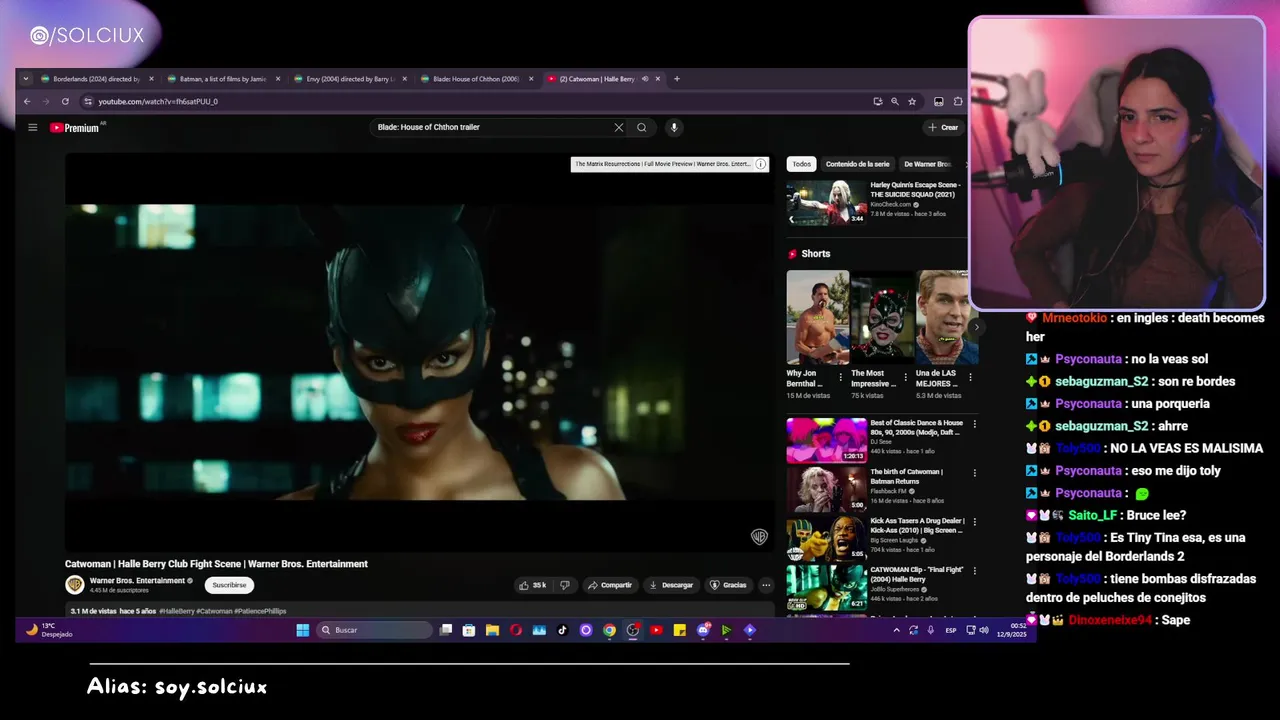Start voice search with microphone icon
The image size is (1280, 720).
(x=674, y=127)
